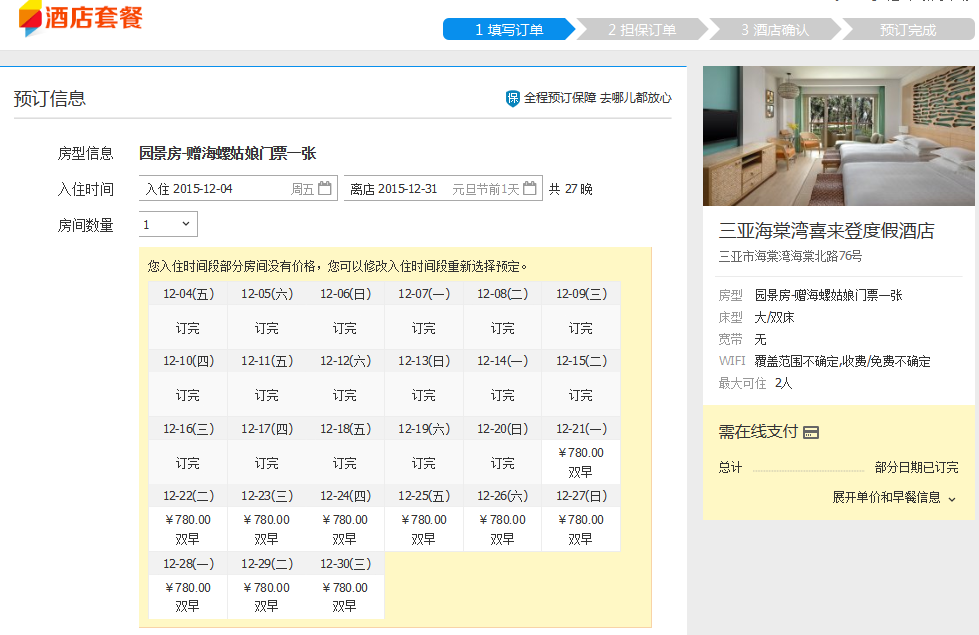
Task: Select the 12-25 ¥780 price cell
Action: 423,529
